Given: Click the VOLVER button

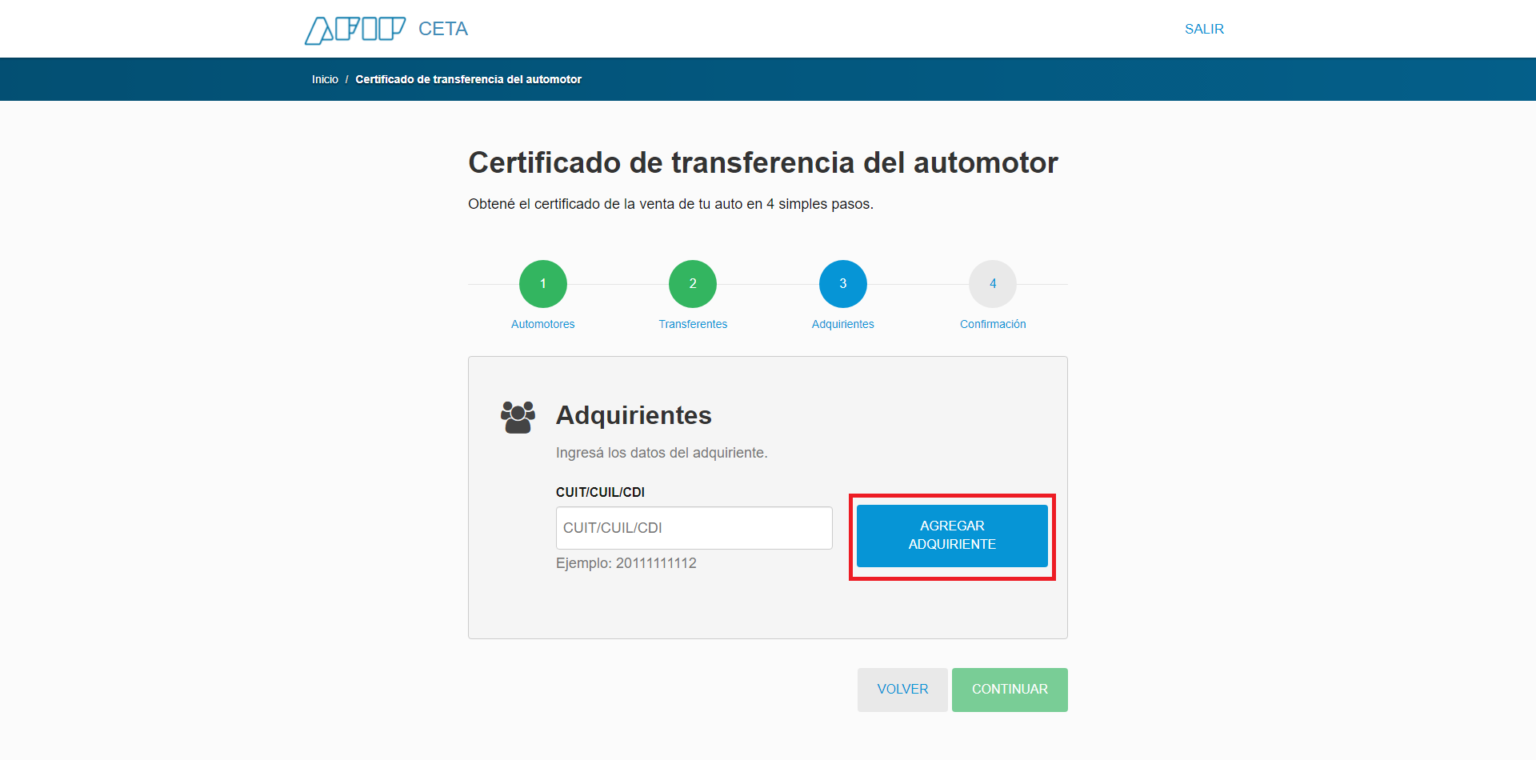Looking at the screenshot, I should click(x=902, y=690).
